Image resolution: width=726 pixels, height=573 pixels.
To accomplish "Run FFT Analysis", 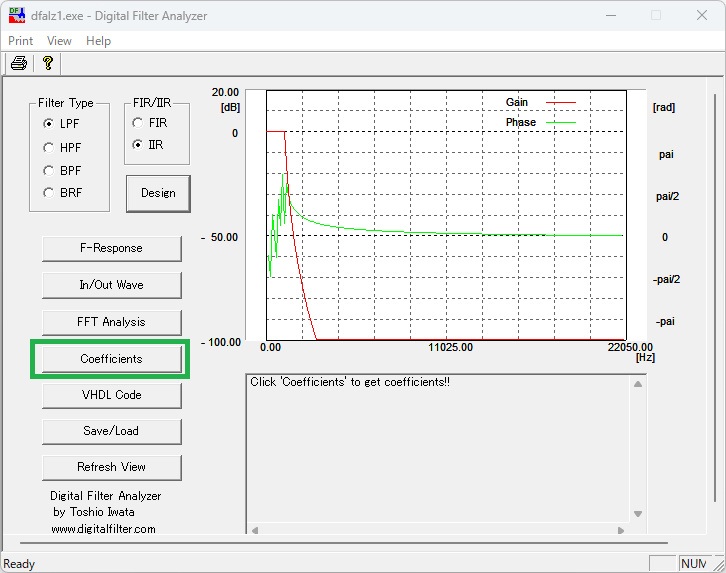I will point(111,322).
